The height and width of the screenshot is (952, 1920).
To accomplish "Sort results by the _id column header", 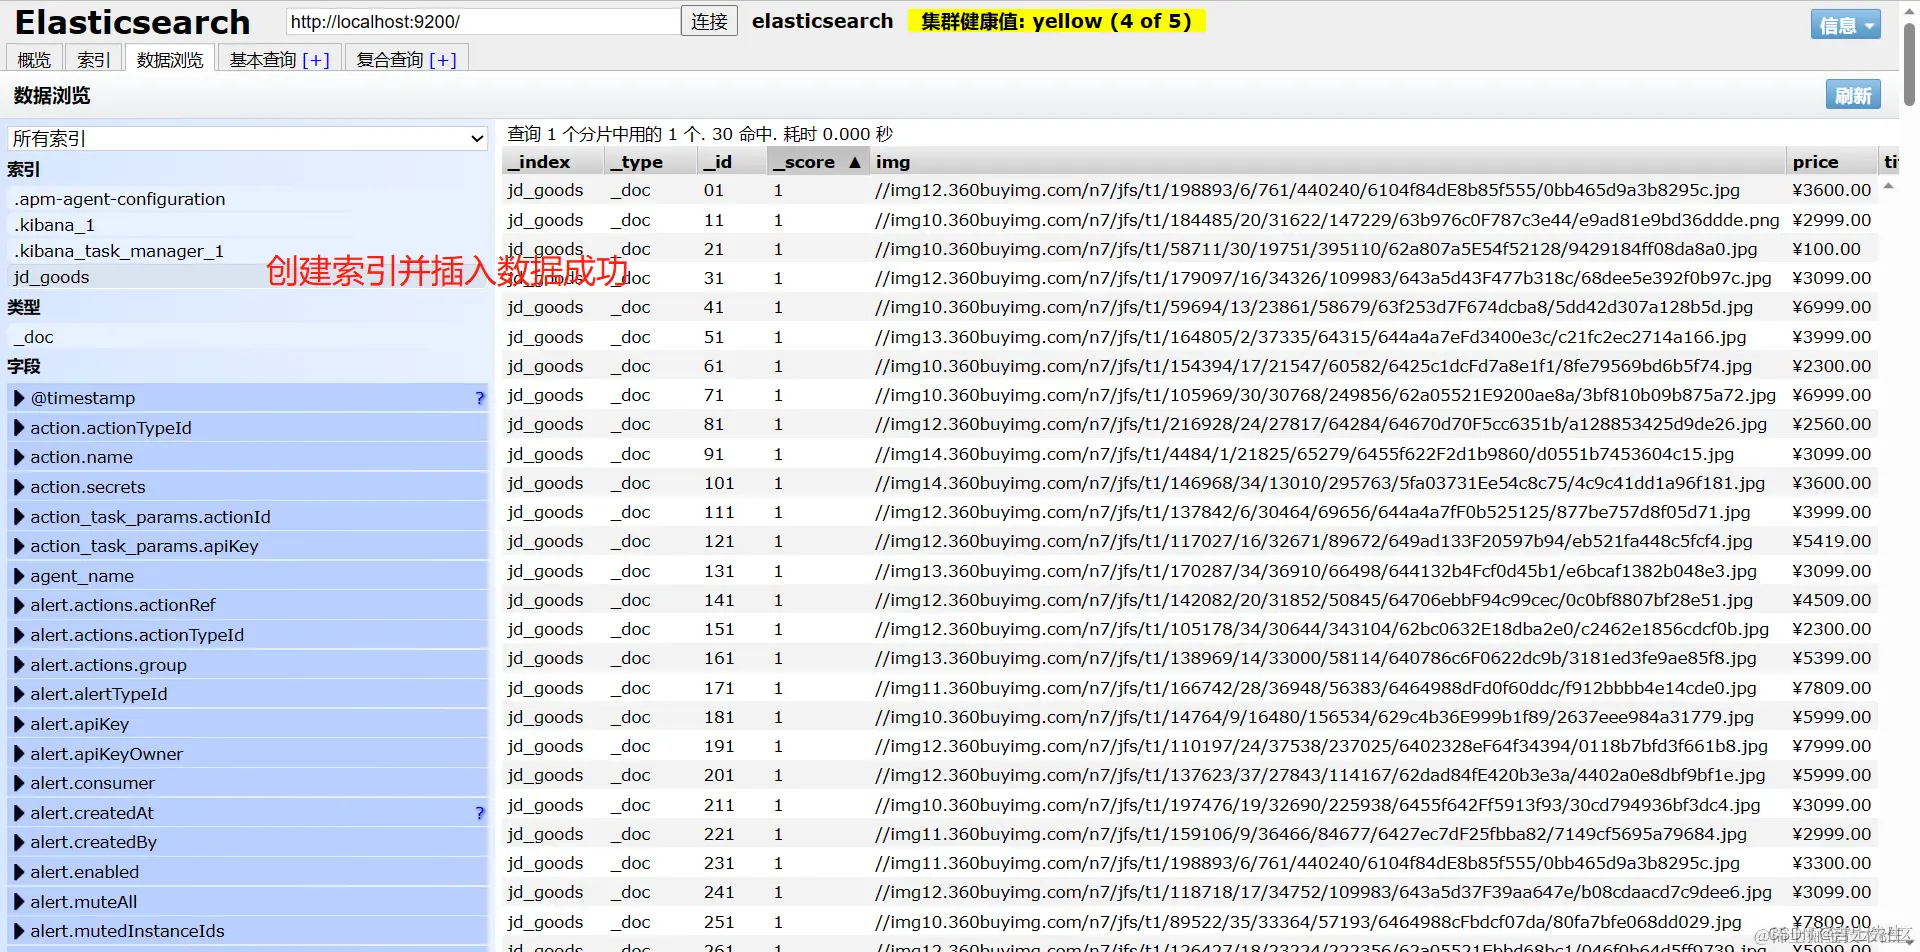I will tap(732, 162).
